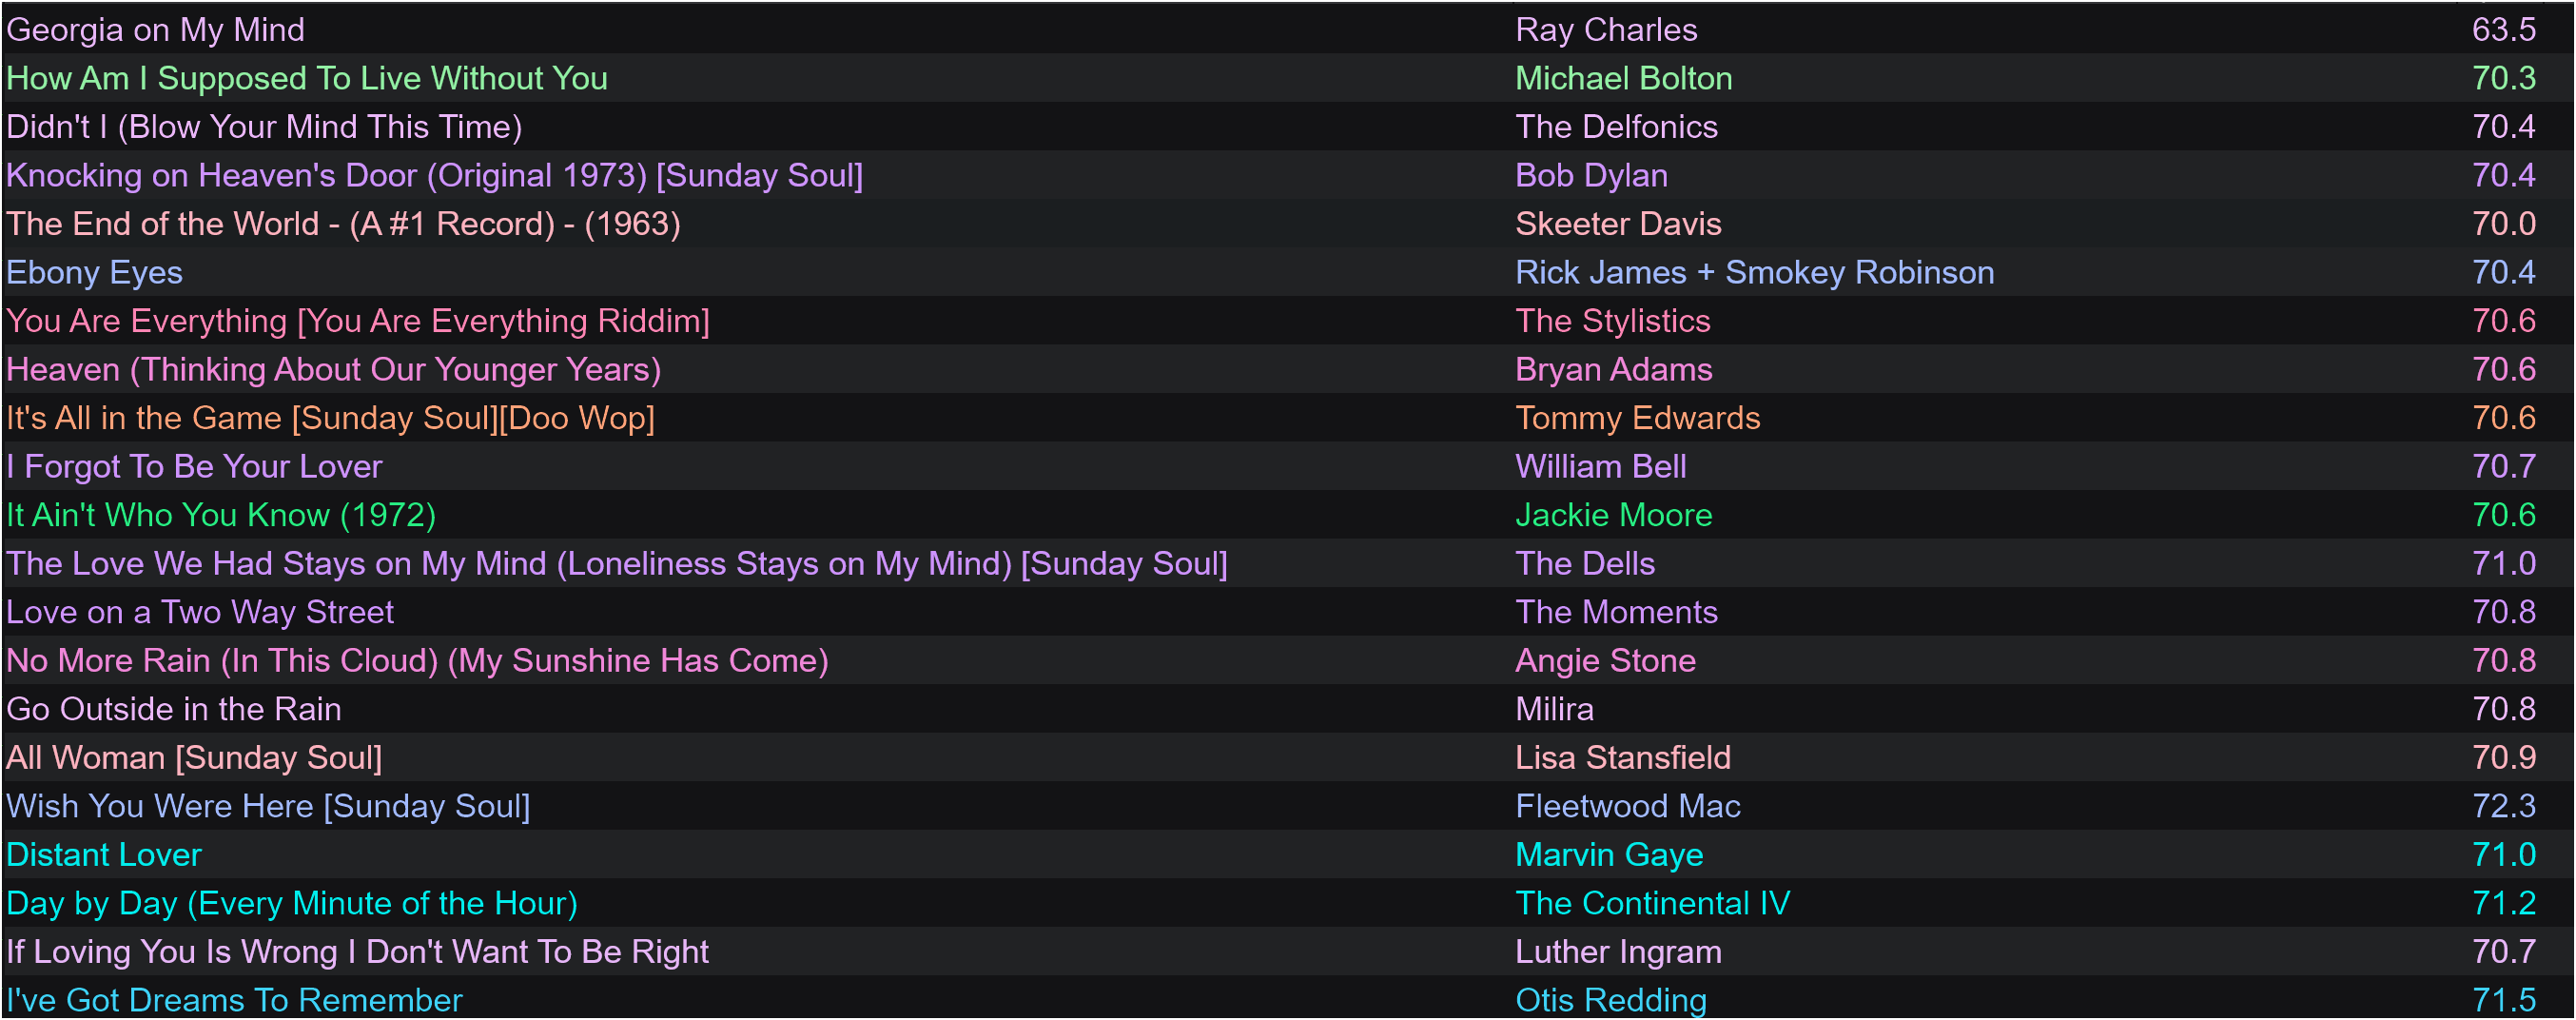Select the track Georgia on My Mind

click(1288, 29)
